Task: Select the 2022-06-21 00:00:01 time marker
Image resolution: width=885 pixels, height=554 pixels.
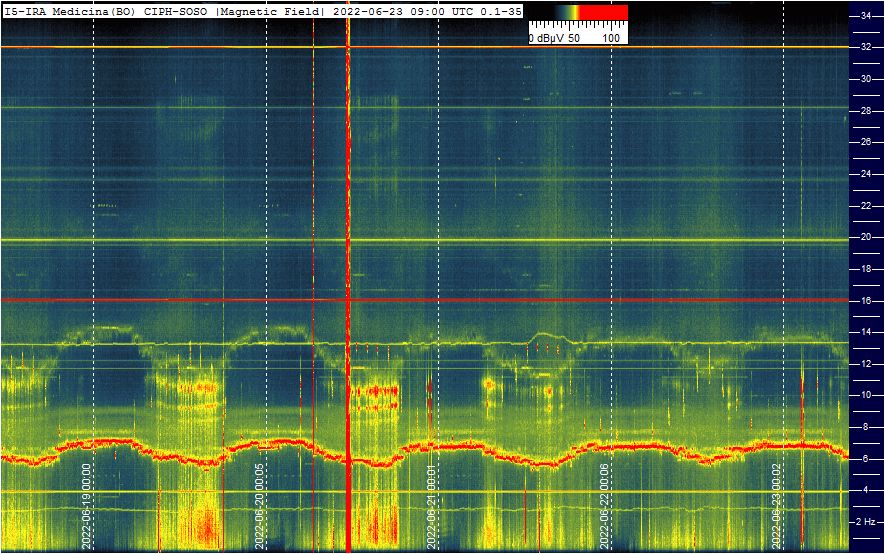Action: (432, 505)
